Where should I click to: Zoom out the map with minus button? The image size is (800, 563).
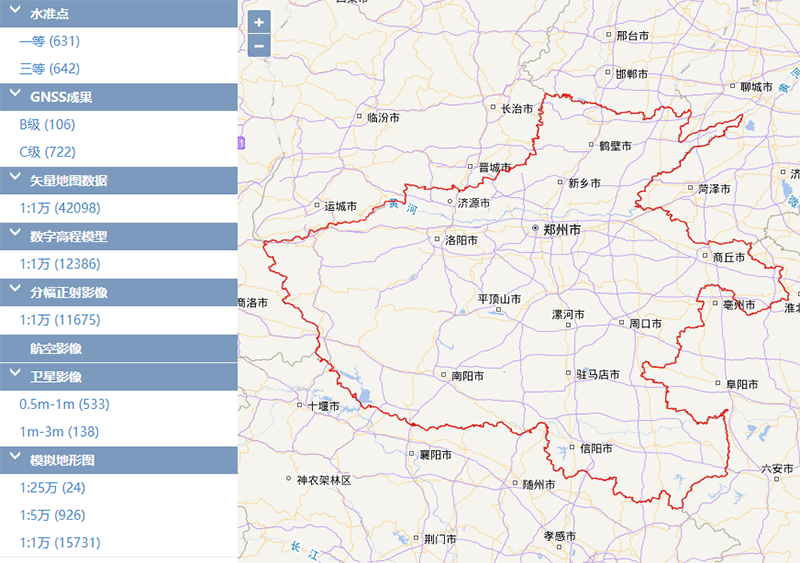click(259, 46)
